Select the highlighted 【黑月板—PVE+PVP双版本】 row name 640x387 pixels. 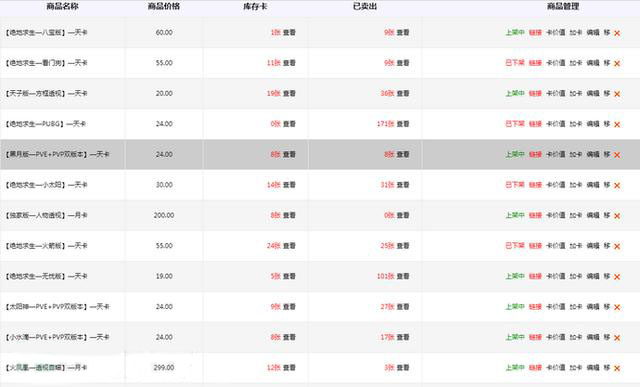point(57,154)
